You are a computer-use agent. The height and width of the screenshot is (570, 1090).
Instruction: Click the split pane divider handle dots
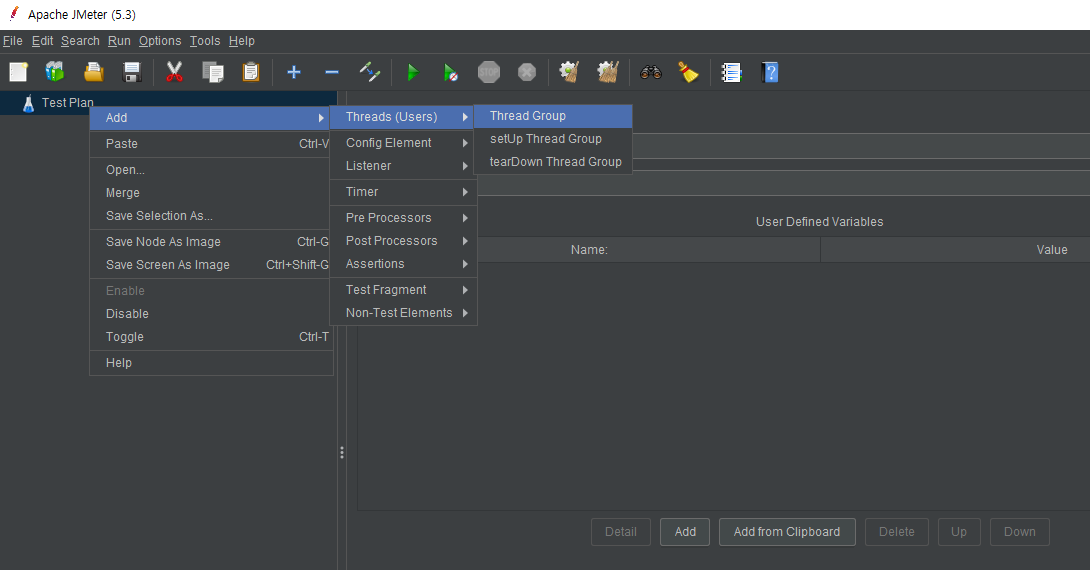[341, 453]
